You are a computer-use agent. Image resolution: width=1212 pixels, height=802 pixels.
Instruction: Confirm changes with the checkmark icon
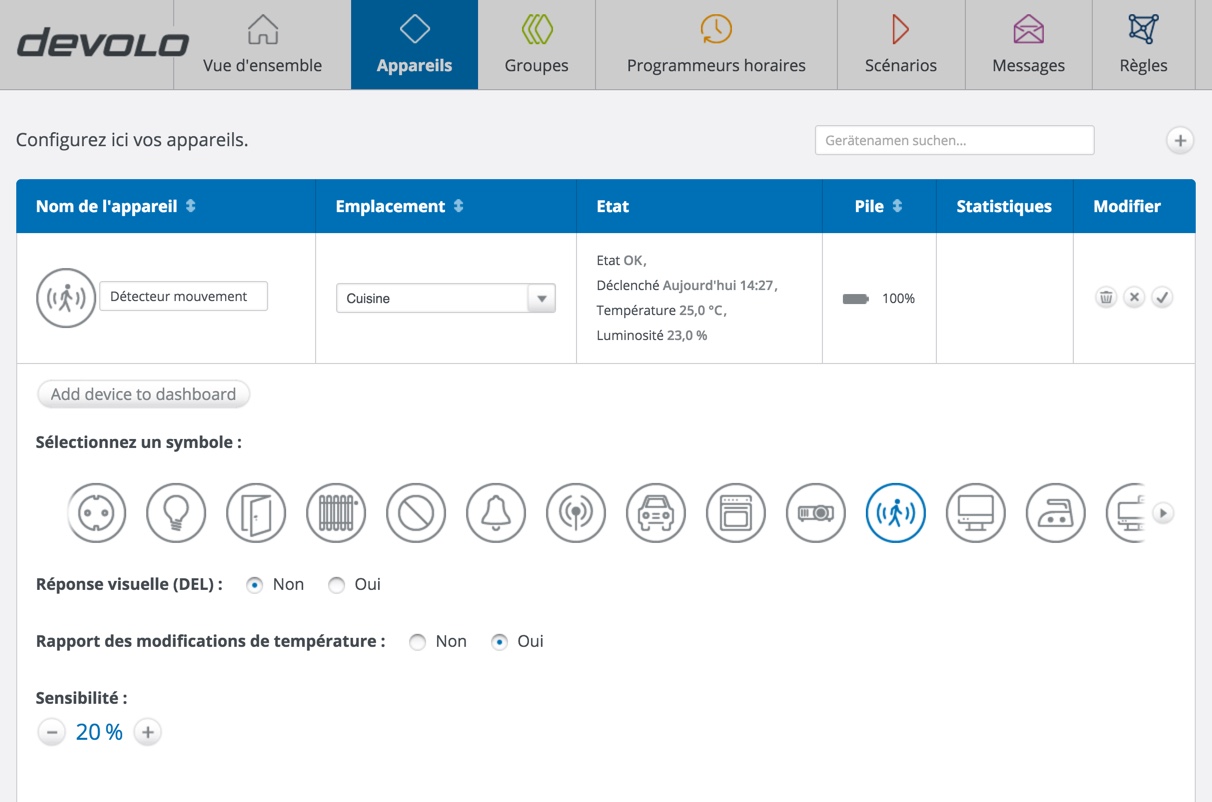pos(1162,297)
